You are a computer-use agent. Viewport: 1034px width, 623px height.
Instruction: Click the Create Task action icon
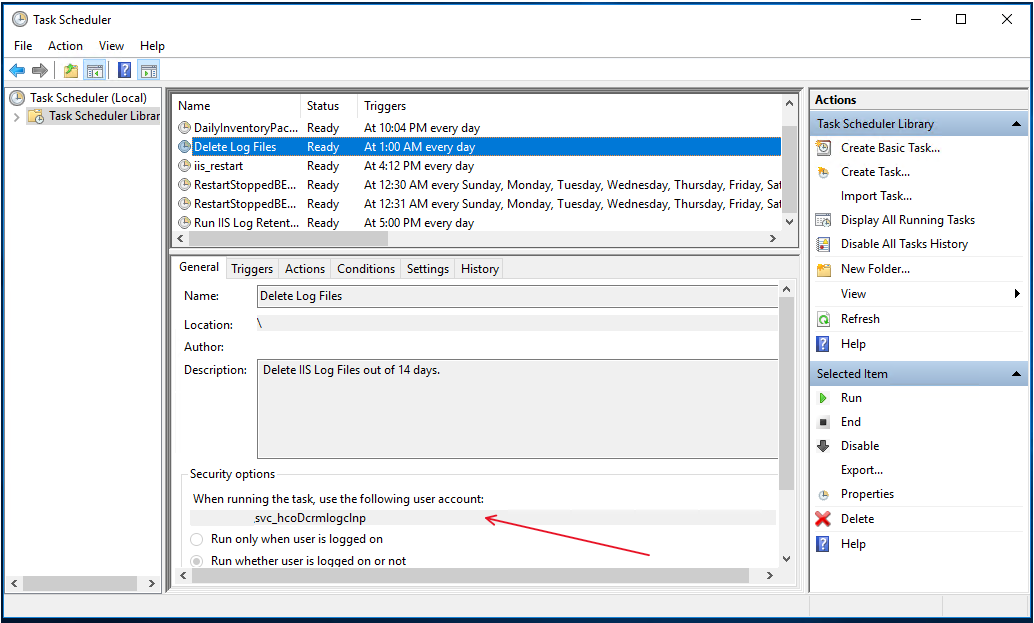[823, 171]
